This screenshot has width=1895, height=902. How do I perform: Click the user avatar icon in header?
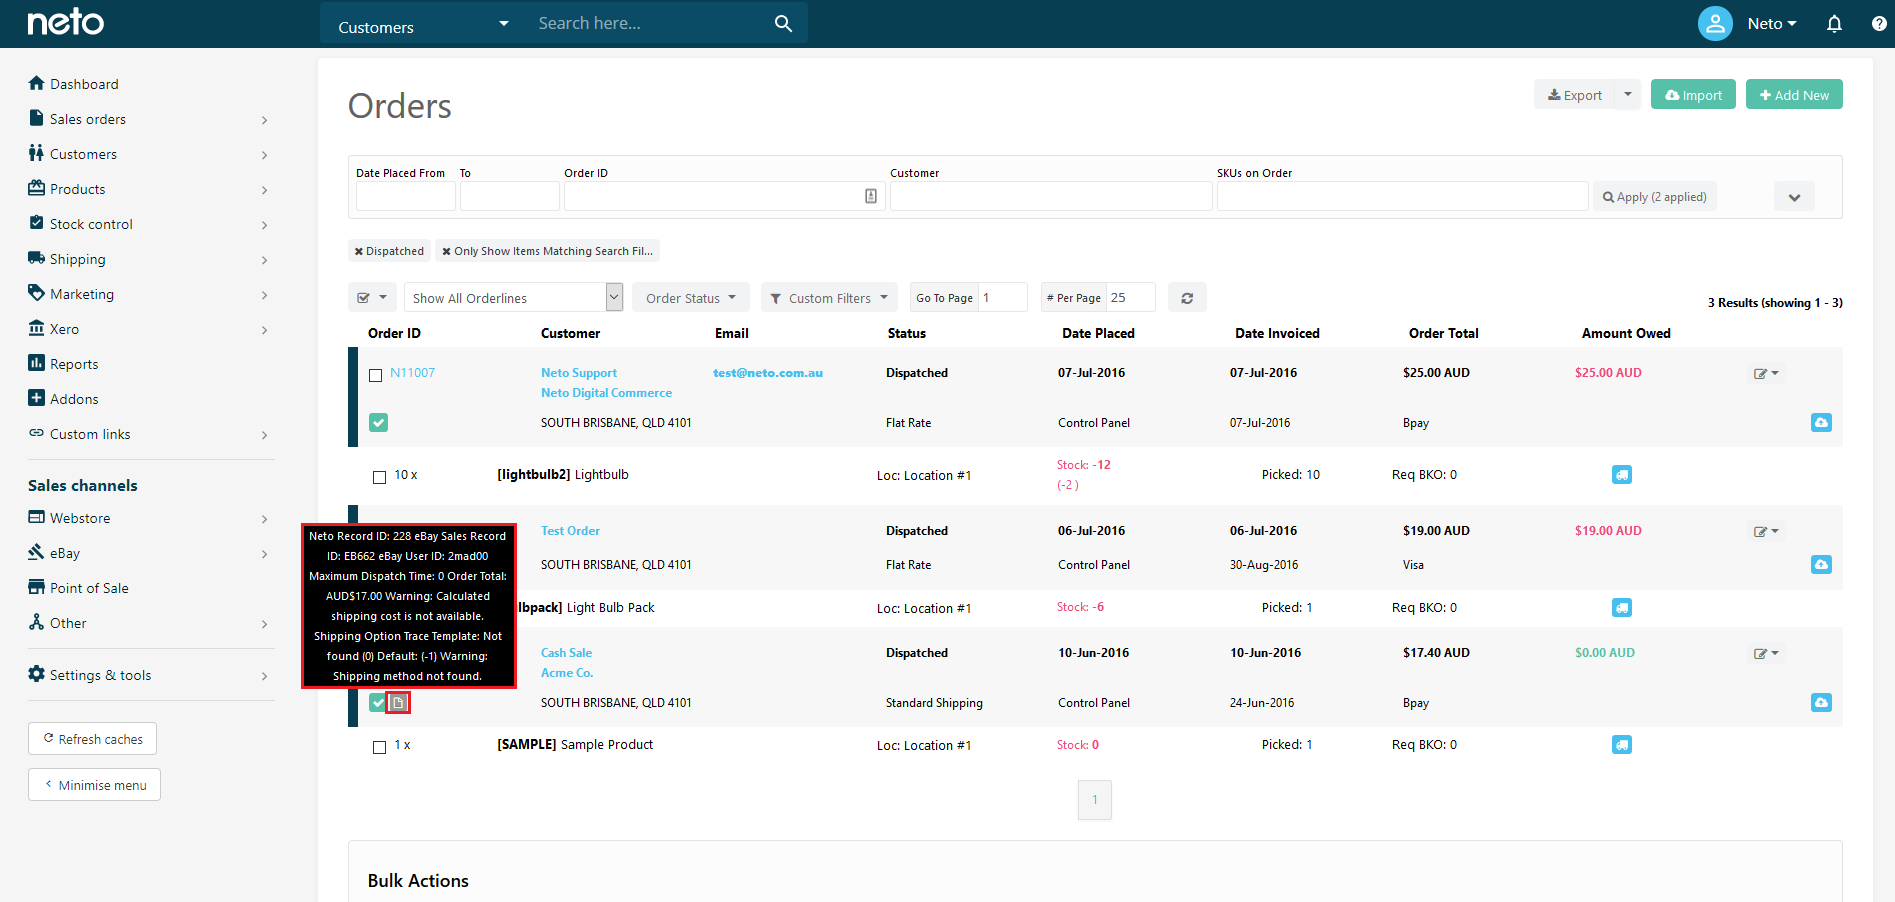click(x=1715, y=24)
